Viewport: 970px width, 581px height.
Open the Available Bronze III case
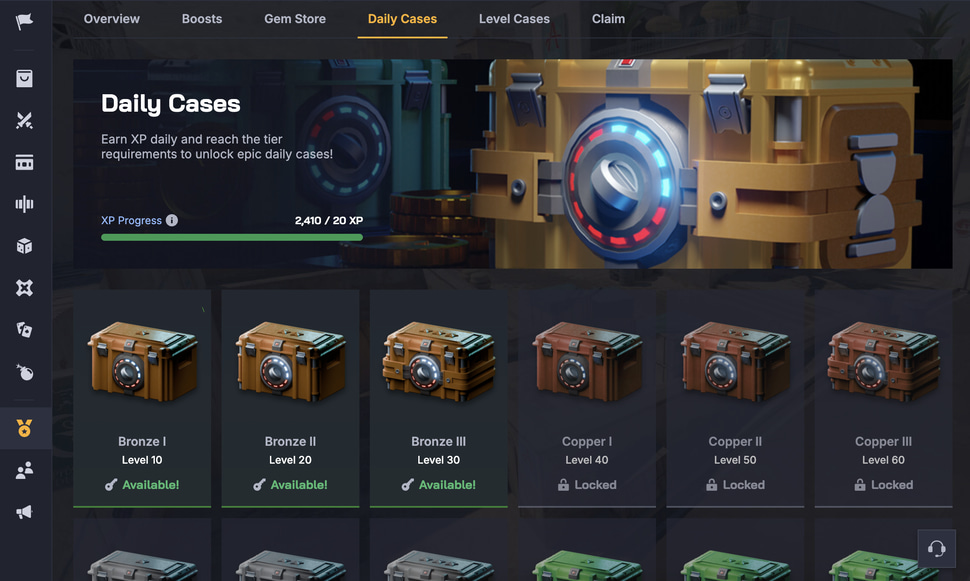pos(439,398)
